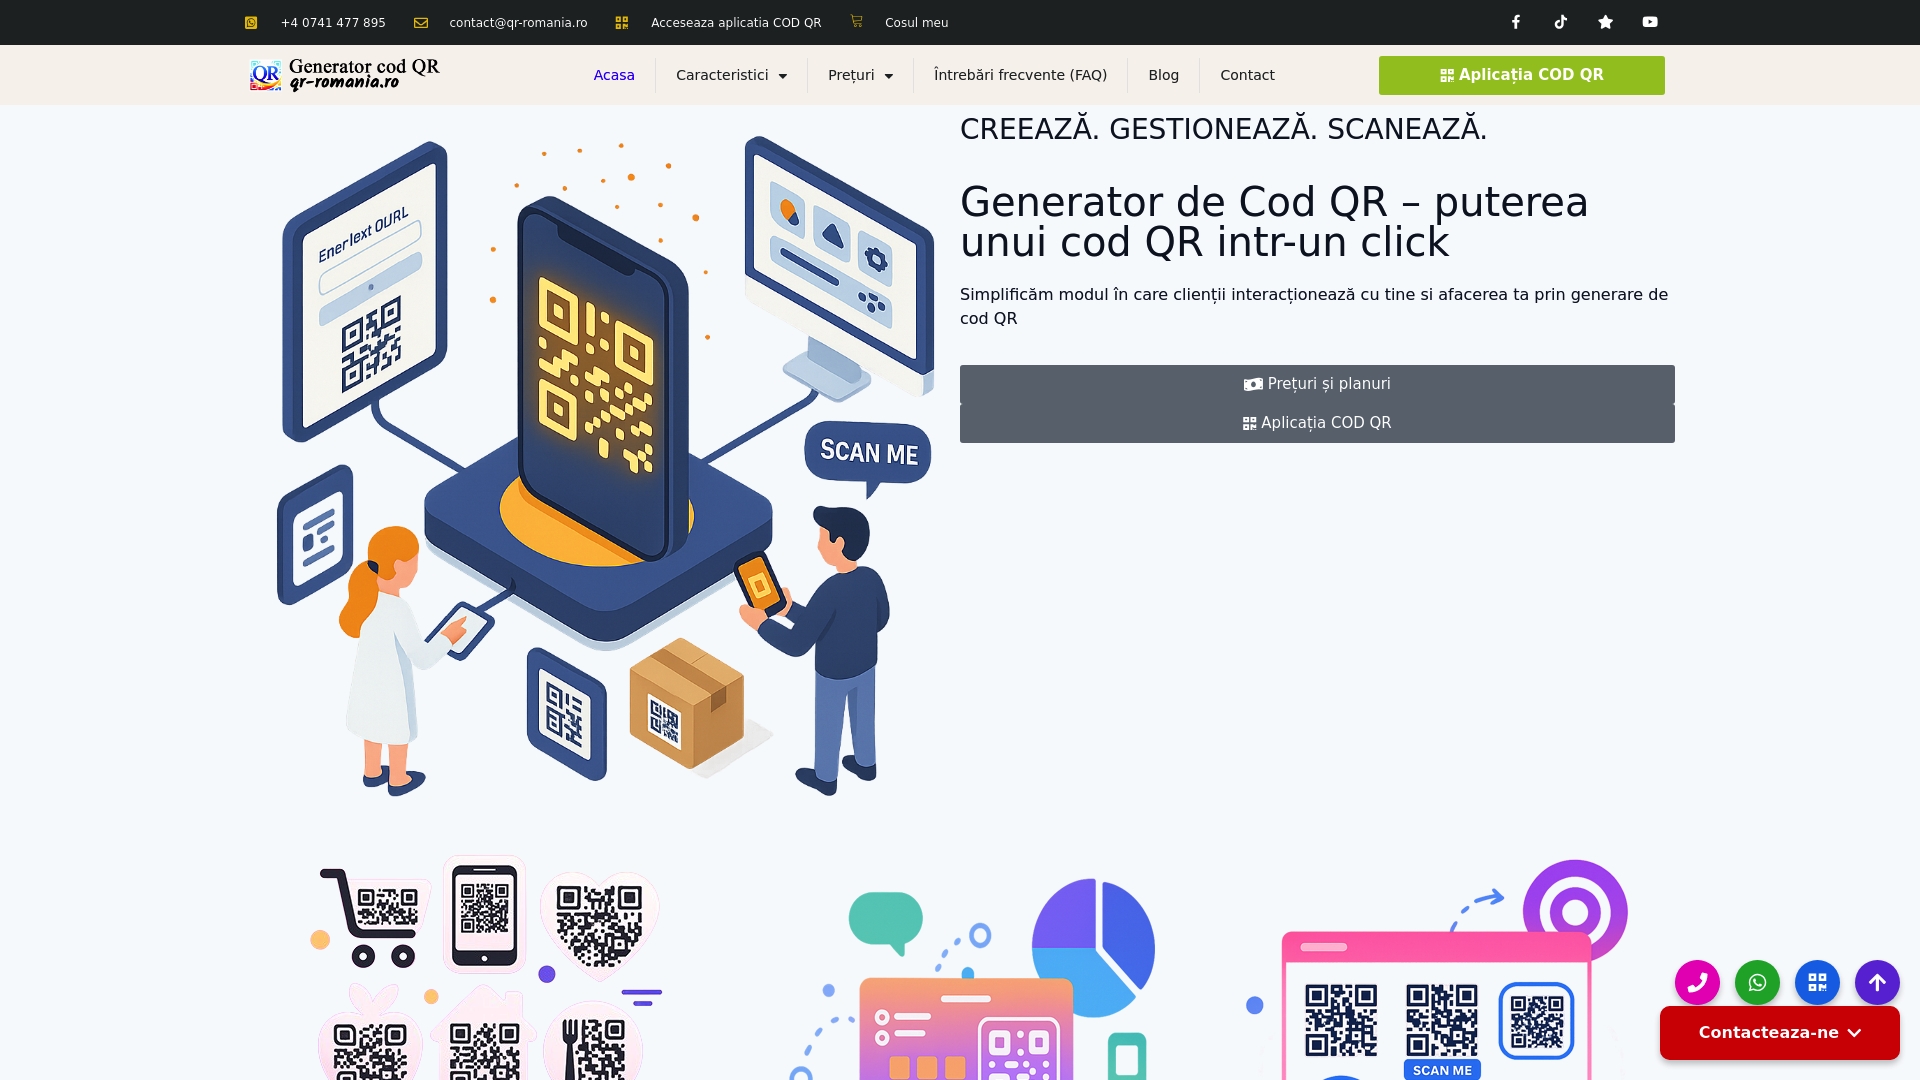Open Cosul meu cart icon
Viewport: 1920px width, 1080px height.
tap(856, 21)
